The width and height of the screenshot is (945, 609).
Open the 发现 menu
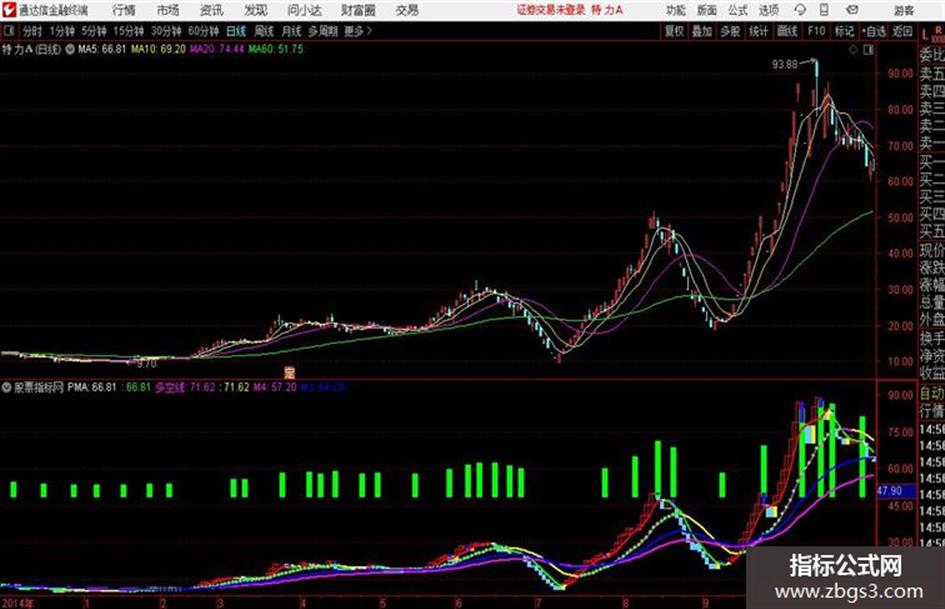pos(256,10)
